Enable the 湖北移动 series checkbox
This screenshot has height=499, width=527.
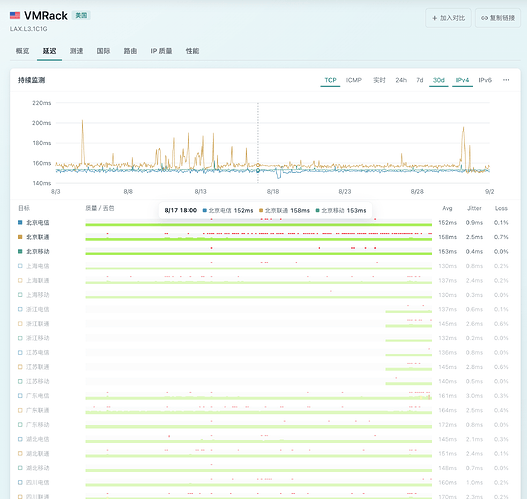coord(20,468)
